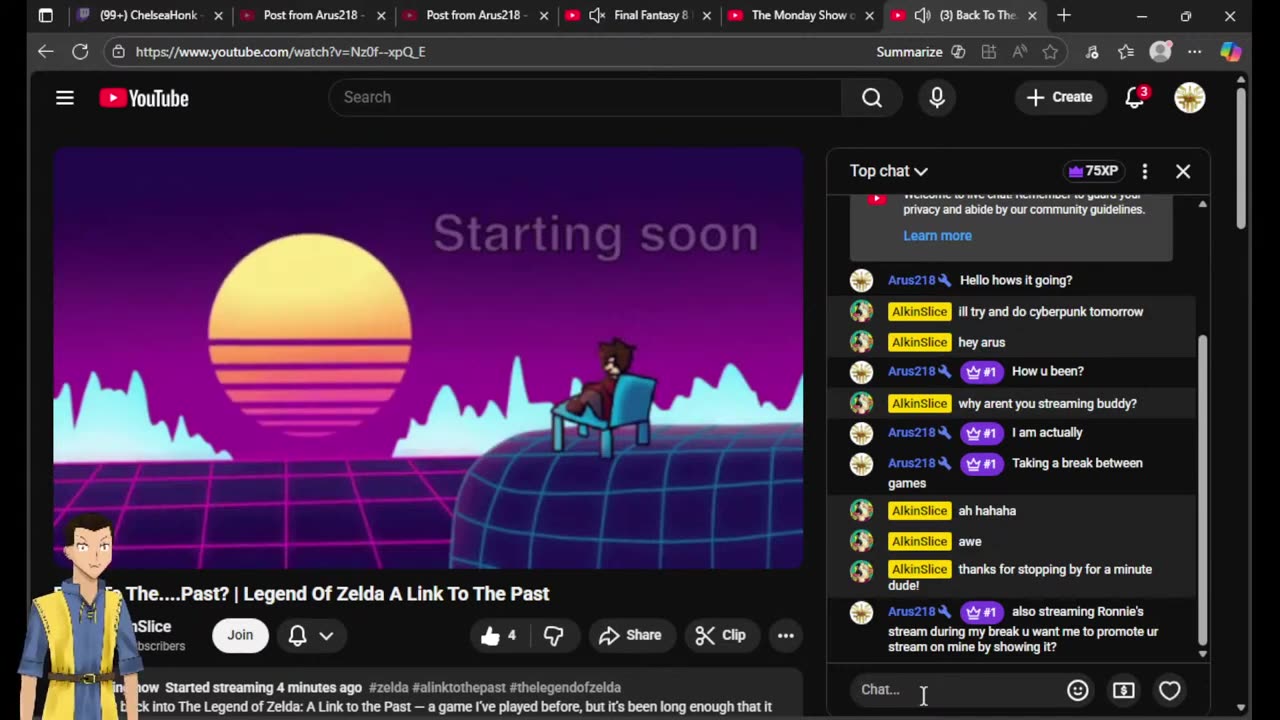The height and width of the screenshot is (720, 1280).
Task: Reload the current page
Action: [80, 51]
